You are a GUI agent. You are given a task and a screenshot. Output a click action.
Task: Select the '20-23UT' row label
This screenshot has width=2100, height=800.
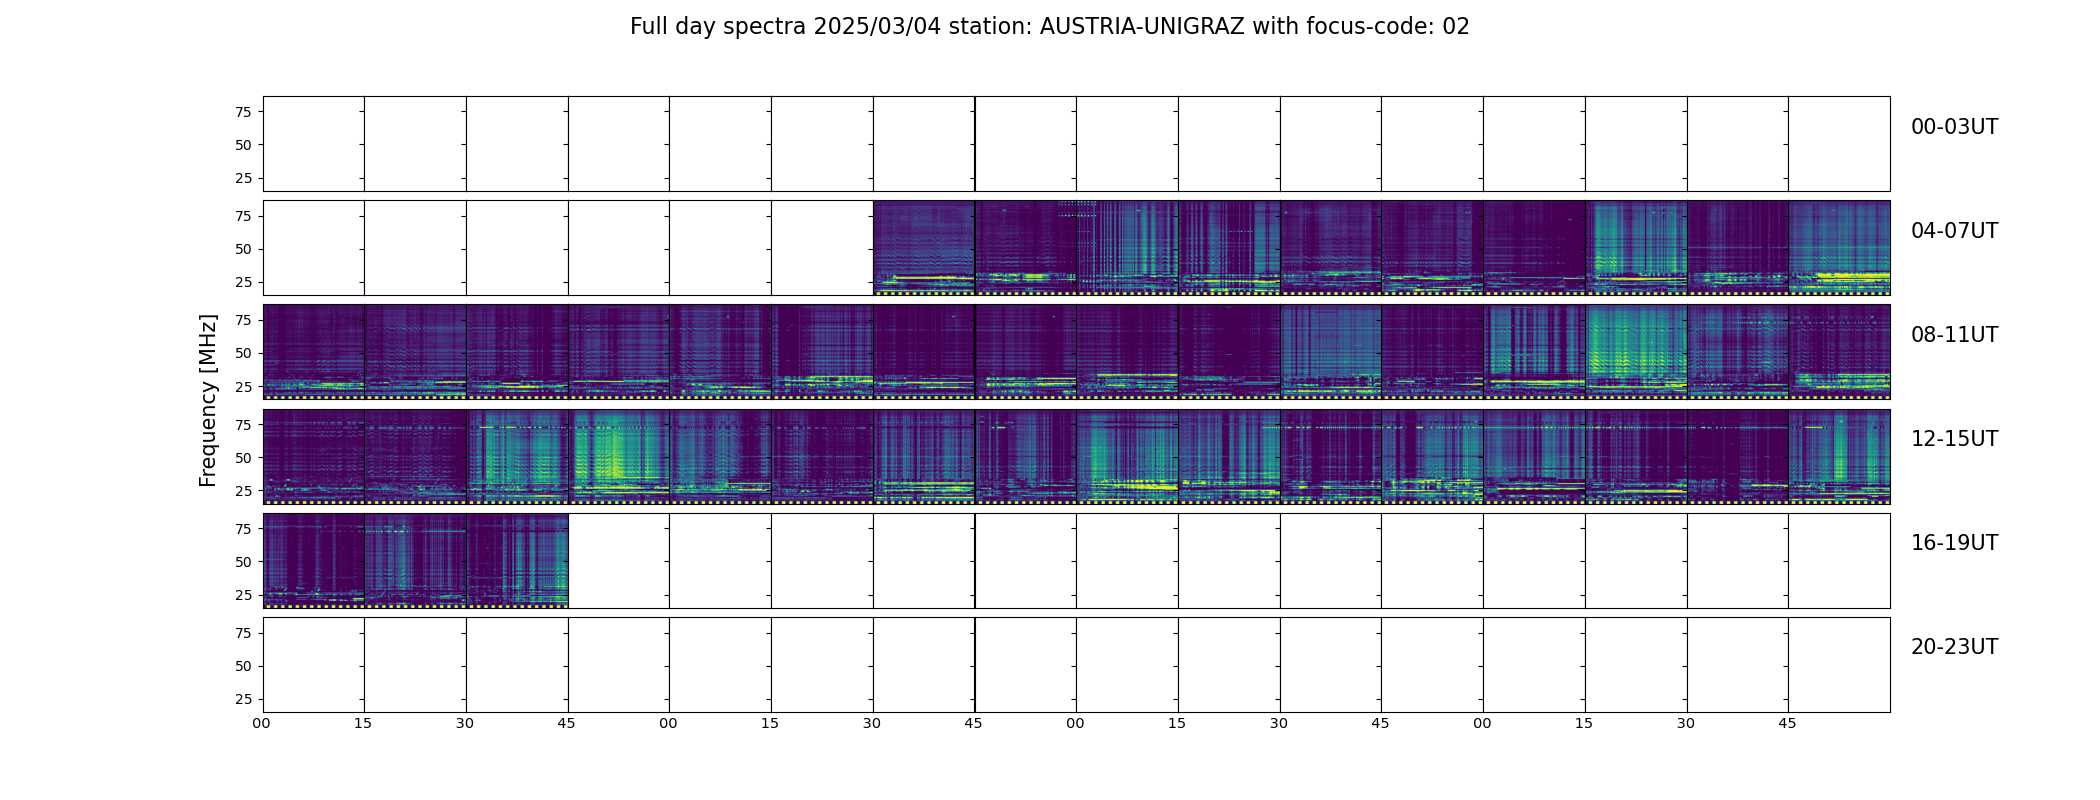click(x=1954, y=647)
